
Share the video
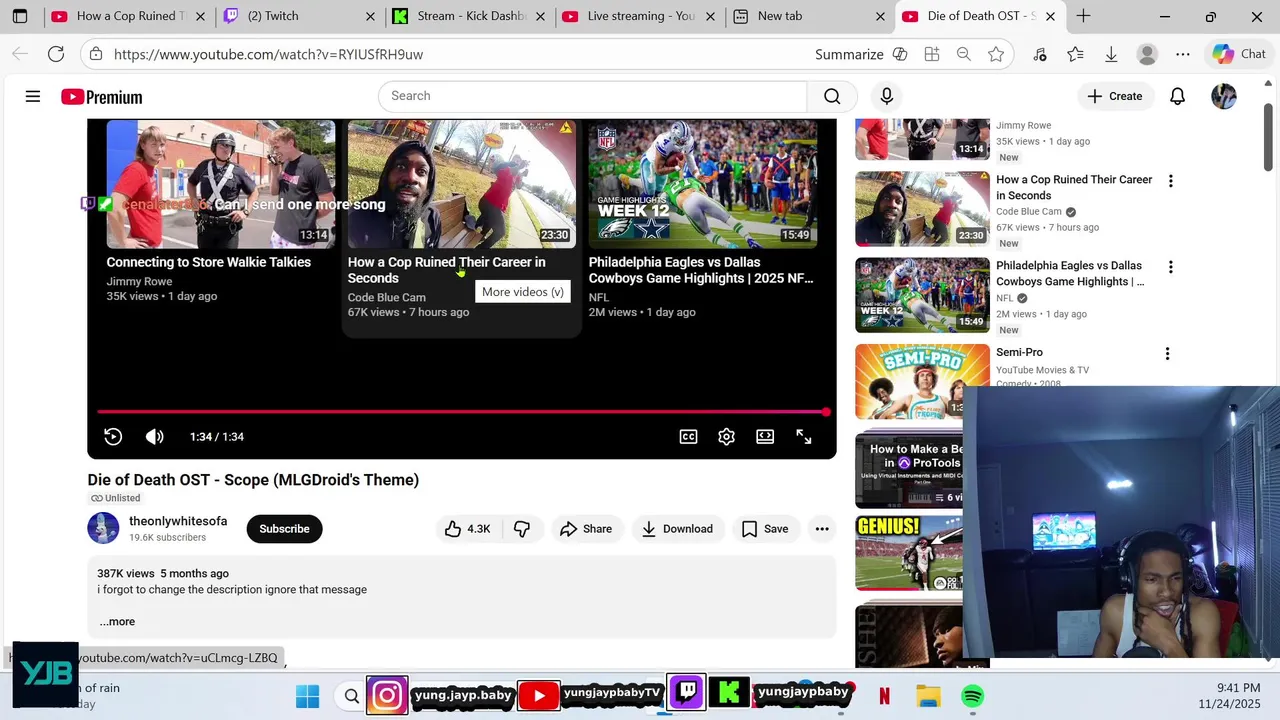coord(586,529)
